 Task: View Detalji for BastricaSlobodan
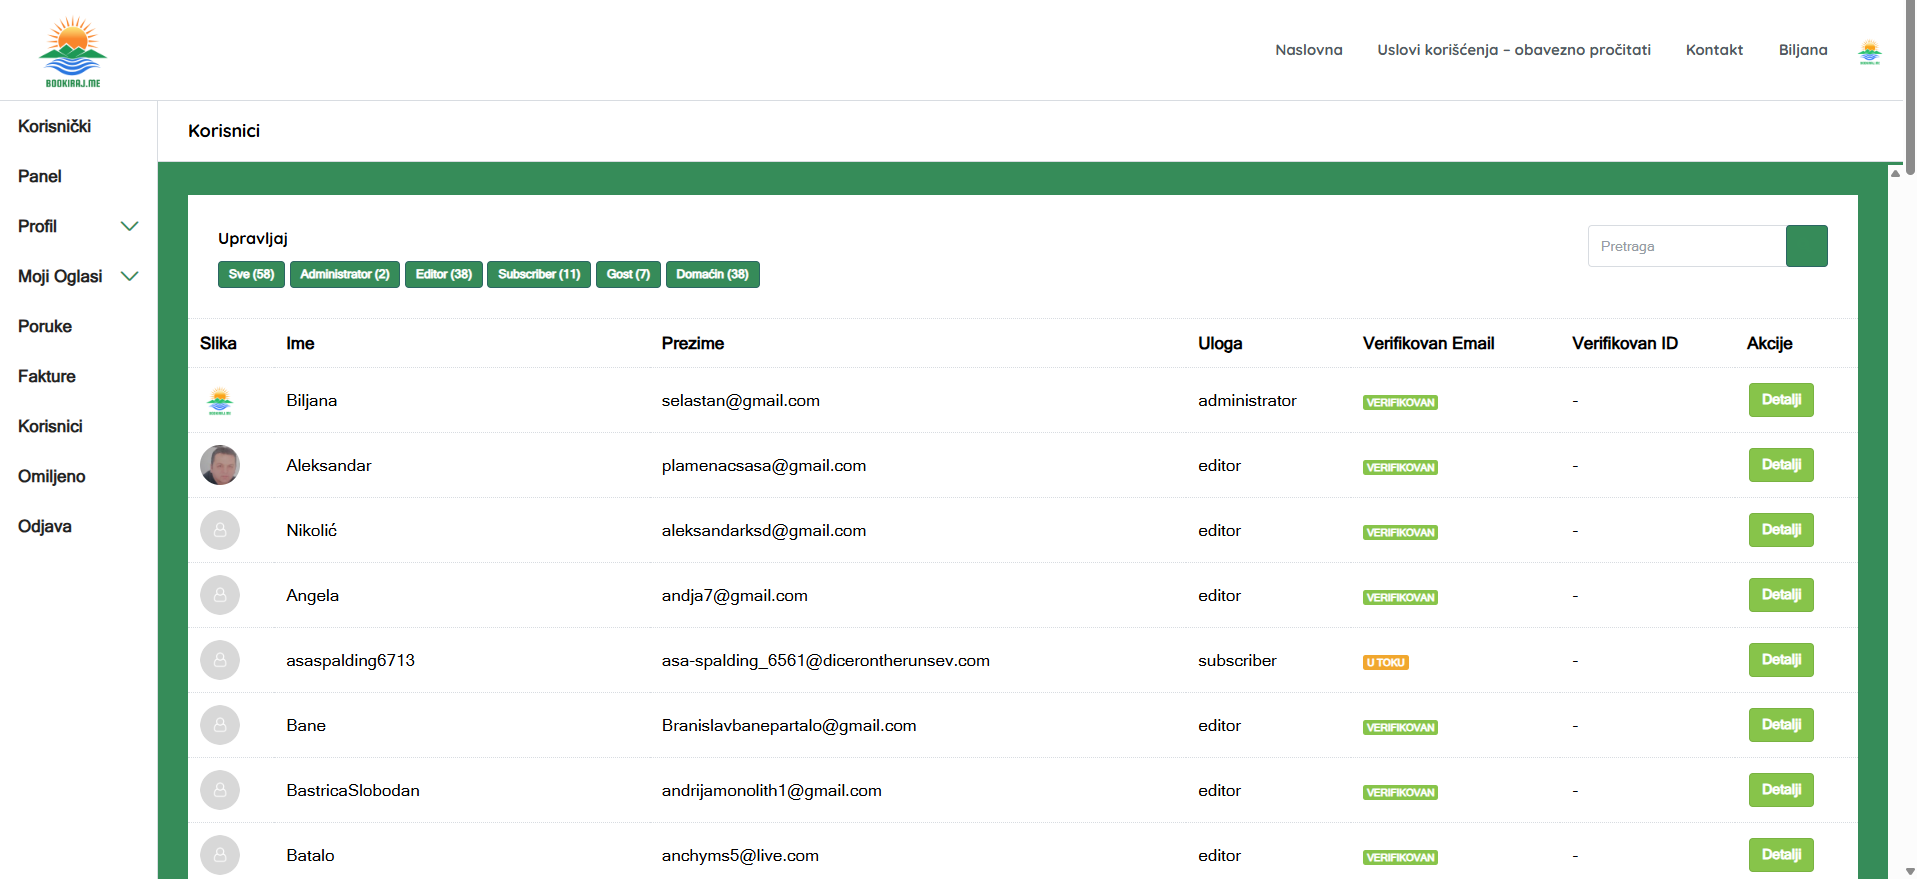tap(1780, 790)
